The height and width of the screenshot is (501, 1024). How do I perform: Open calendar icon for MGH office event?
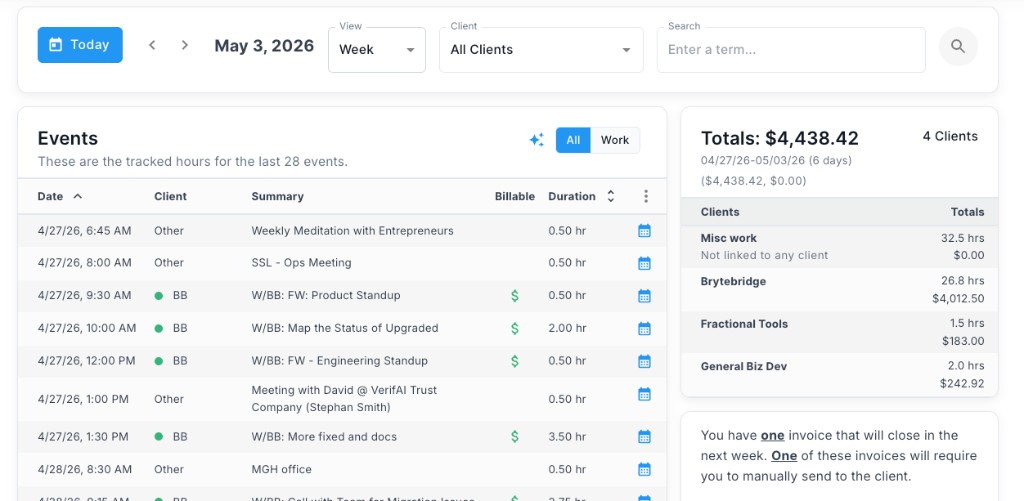point(644,469)
